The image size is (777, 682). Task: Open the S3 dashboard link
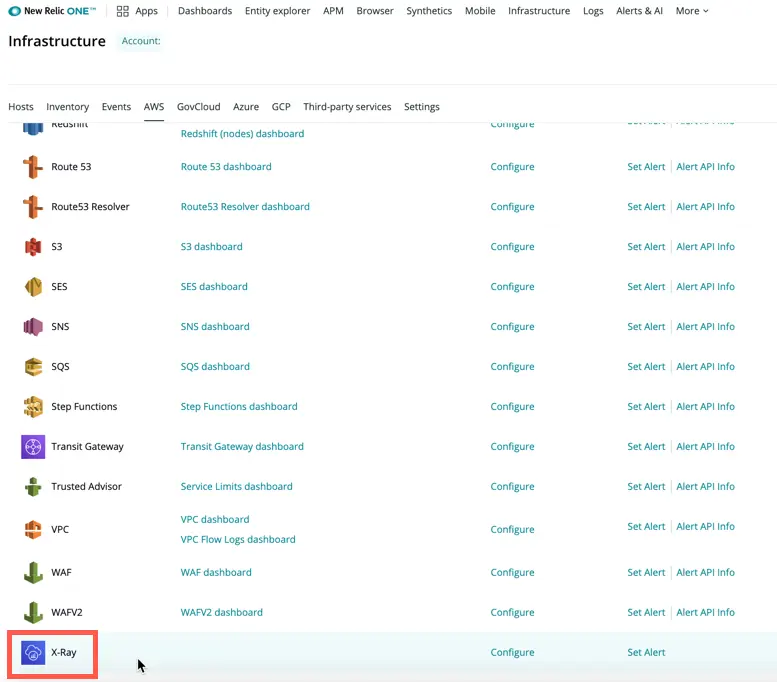(x=212, y=247)
